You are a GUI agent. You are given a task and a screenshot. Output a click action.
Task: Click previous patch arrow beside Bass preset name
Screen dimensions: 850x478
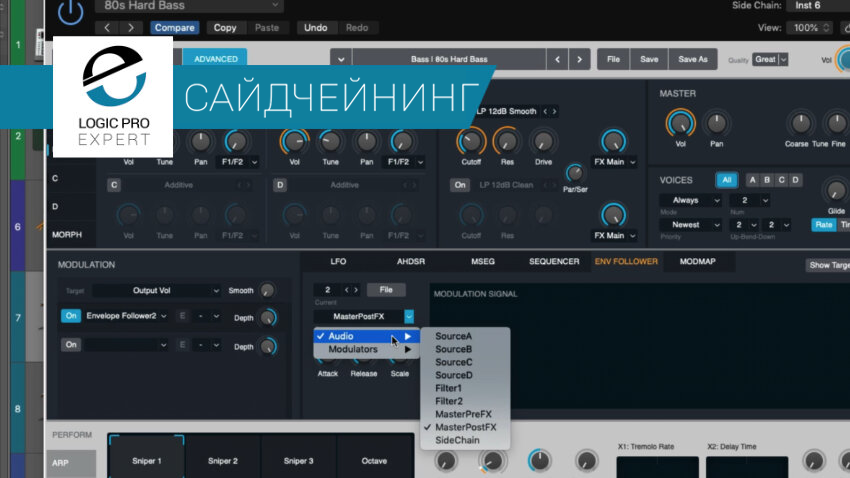(x=557, y=59)
